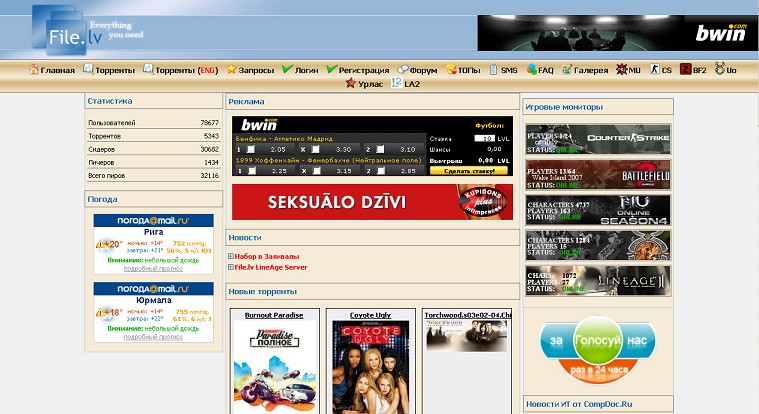Open the Battlefield game monitor banner
759x414 pixels.
(598, 174)
